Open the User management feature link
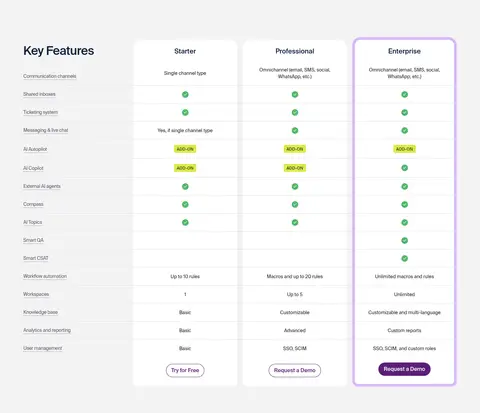The height and width of the screenshot is (413, 480). coord(43,348)
